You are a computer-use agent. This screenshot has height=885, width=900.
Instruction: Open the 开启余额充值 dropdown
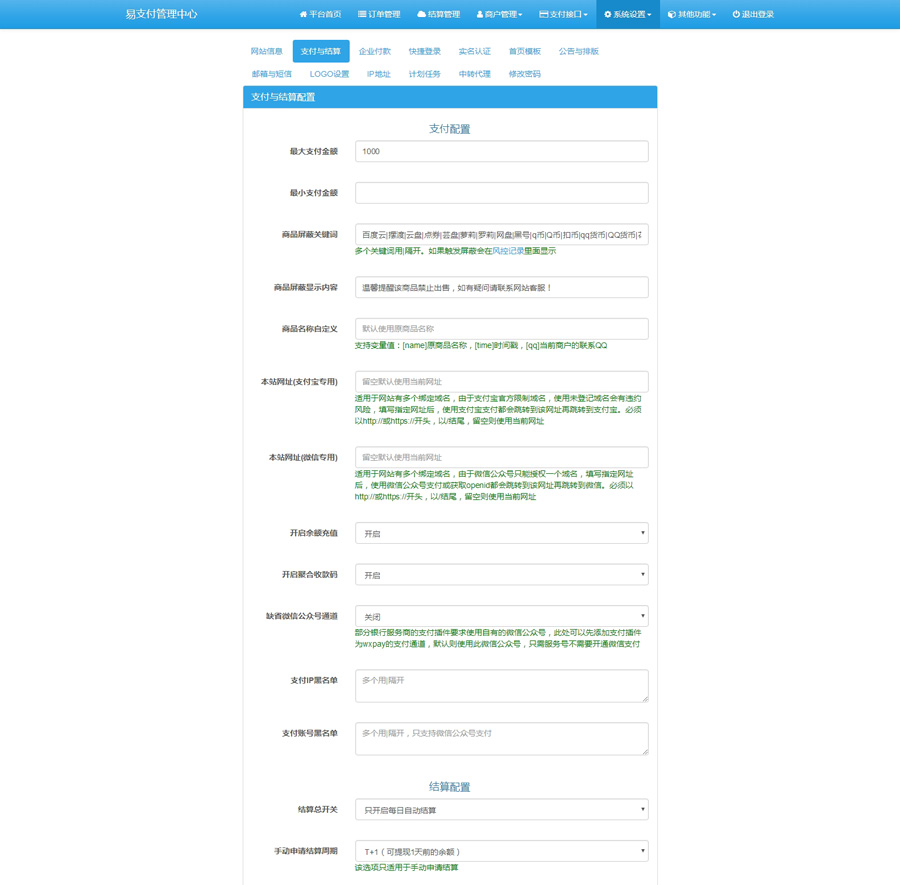click(x=501, y=533)
